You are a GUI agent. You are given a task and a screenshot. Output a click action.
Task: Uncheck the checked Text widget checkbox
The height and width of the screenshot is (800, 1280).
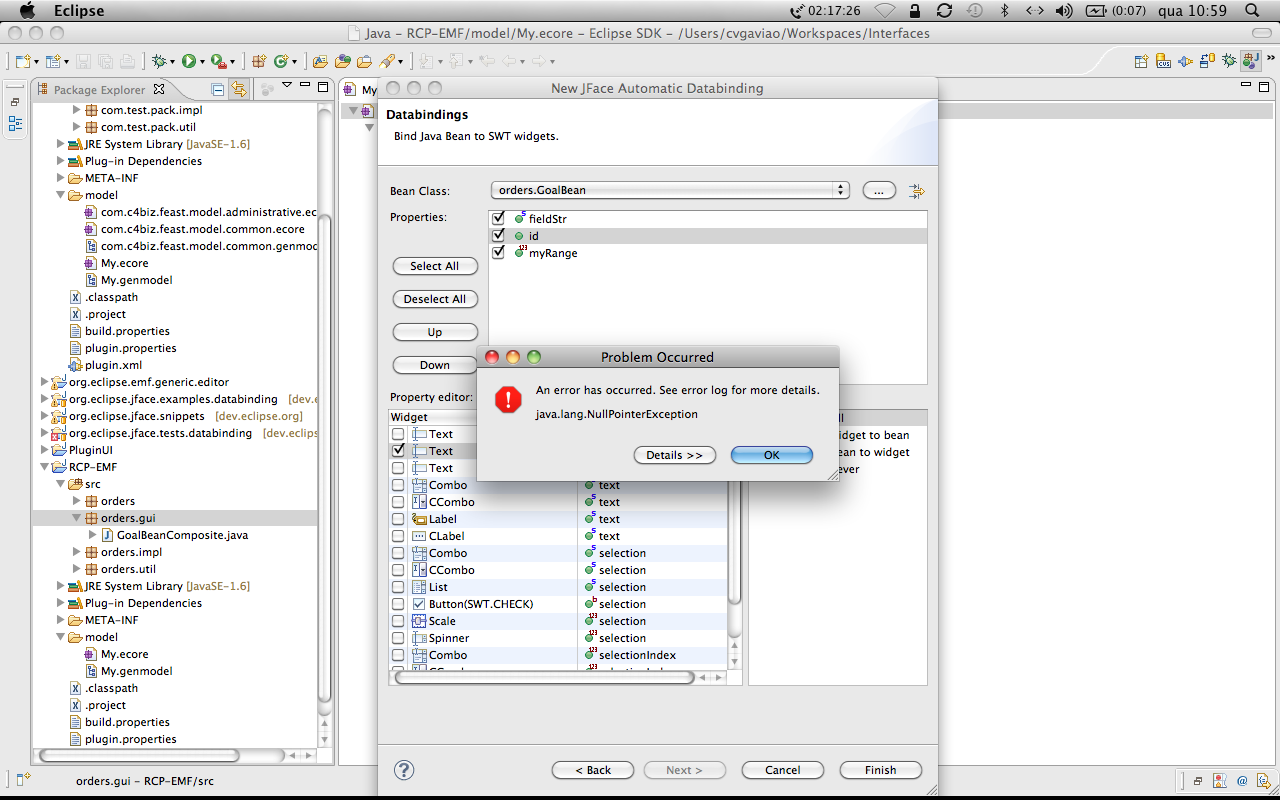click(x=398, y=451)
